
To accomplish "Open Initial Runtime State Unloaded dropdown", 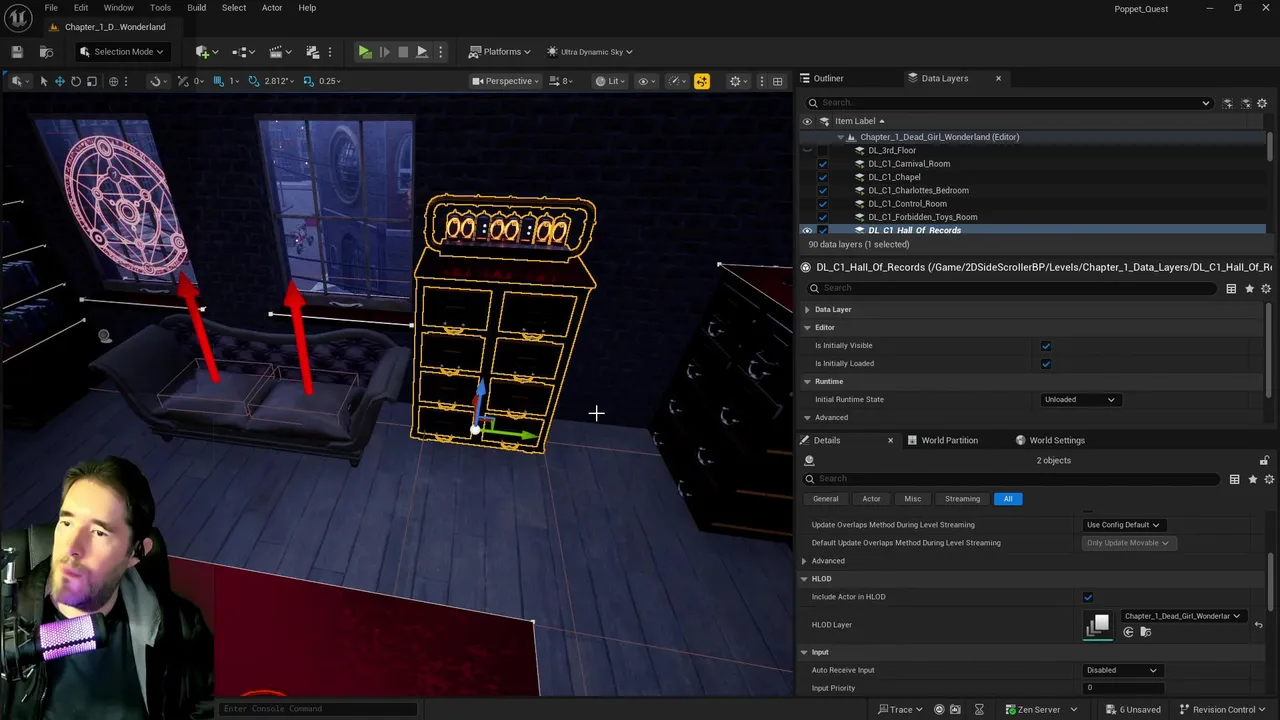I will point(1079,400).
